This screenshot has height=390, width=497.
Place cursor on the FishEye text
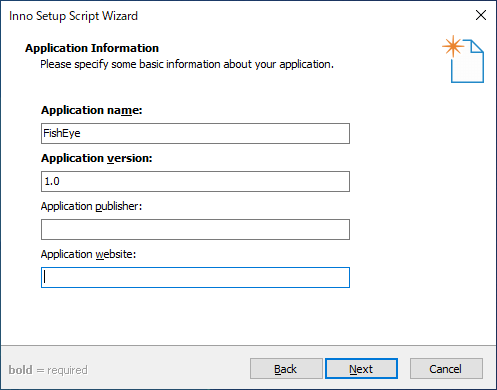62,133
